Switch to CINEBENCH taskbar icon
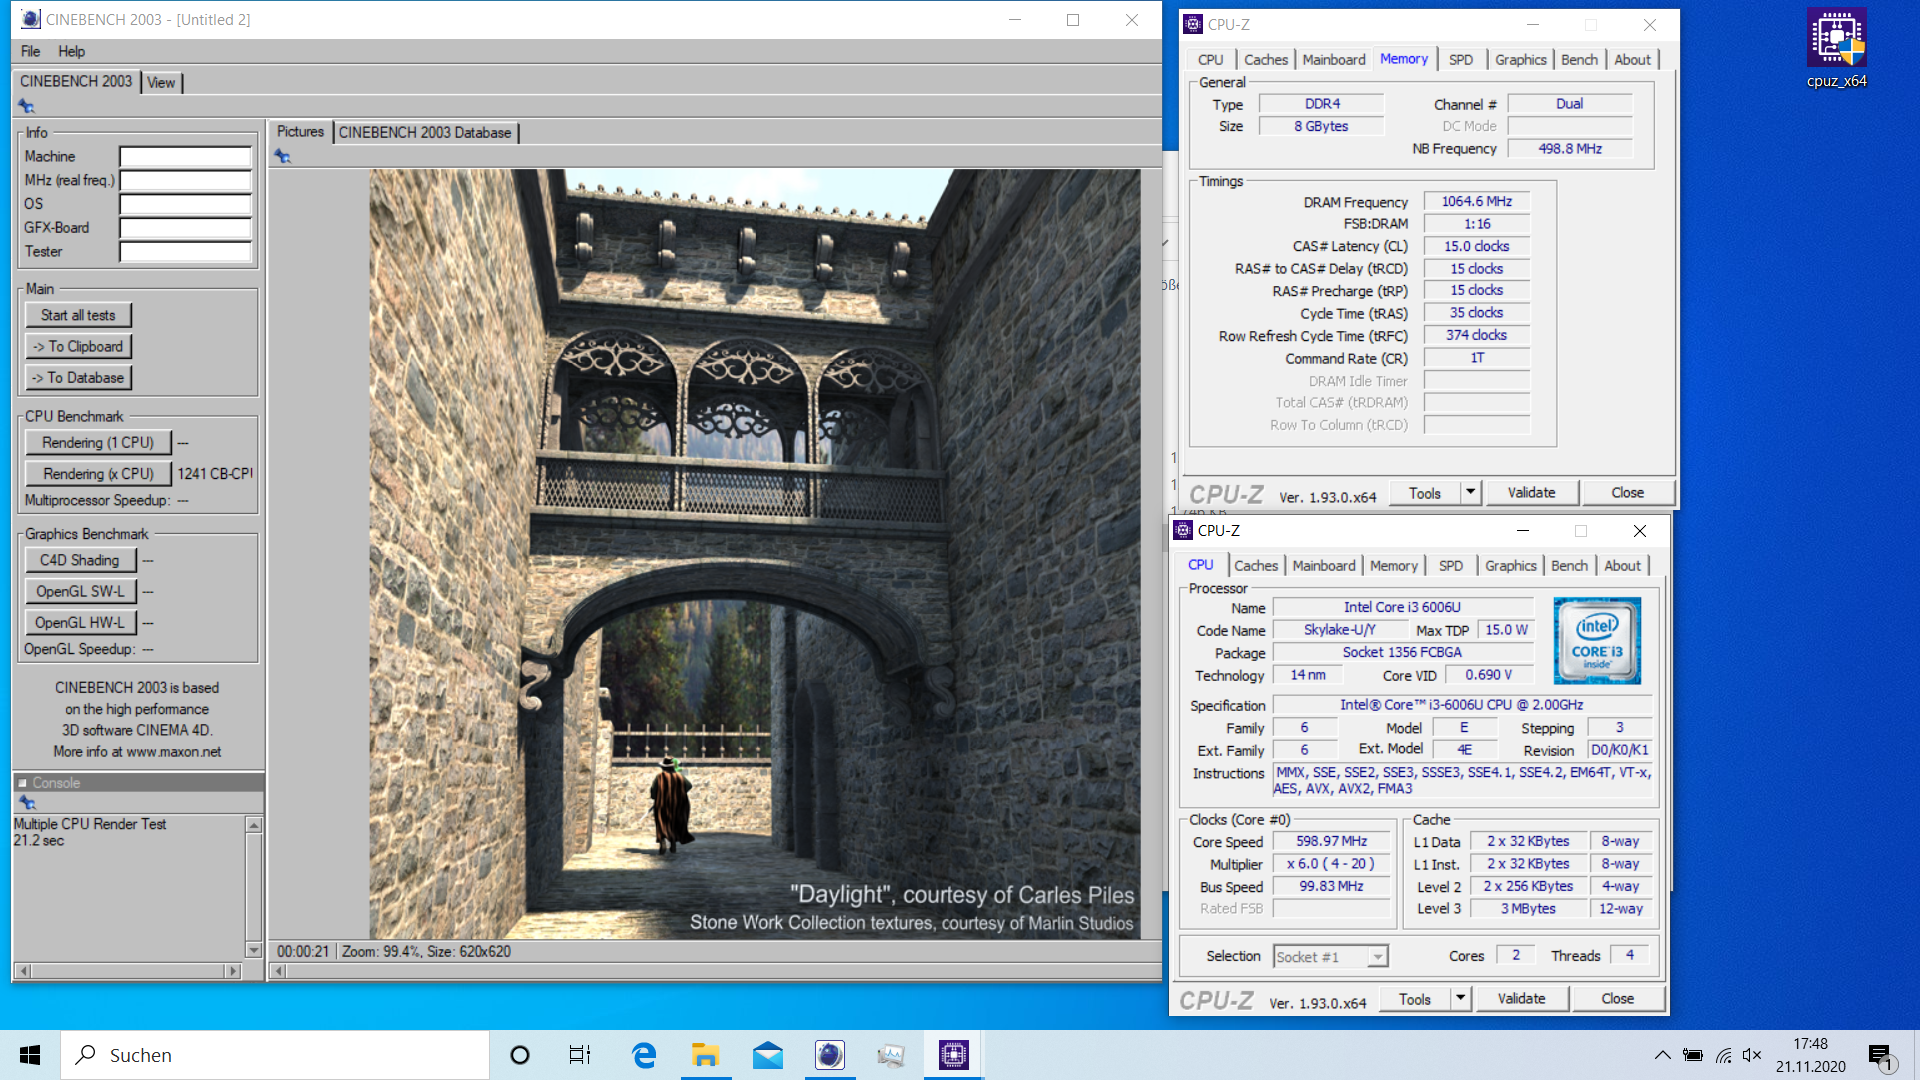The height and width of the screenshot is (1080, 1920). click(829, 1055)
